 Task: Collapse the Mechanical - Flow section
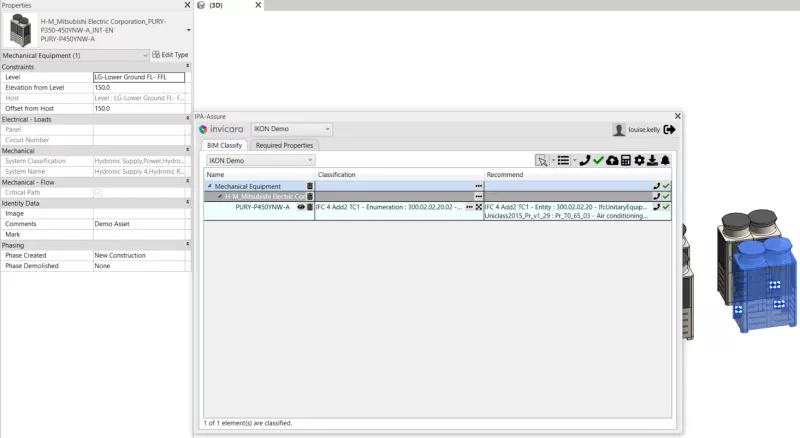187,182
